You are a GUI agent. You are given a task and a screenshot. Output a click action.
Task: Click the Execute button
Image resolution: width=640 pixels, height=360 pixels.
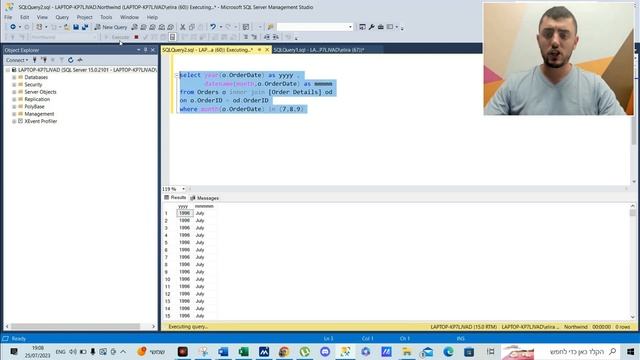coord(117,37)
